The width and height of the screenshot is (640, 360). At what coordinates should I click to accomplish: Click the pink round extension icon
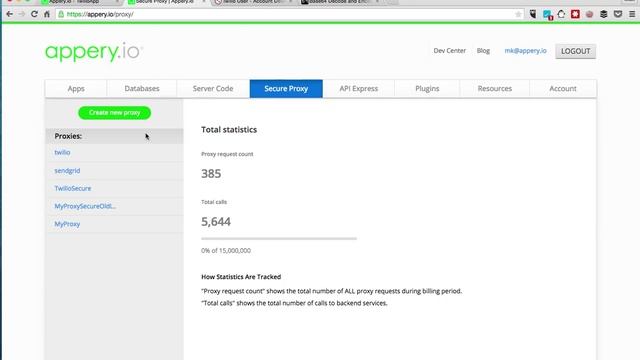coord(589,14)
